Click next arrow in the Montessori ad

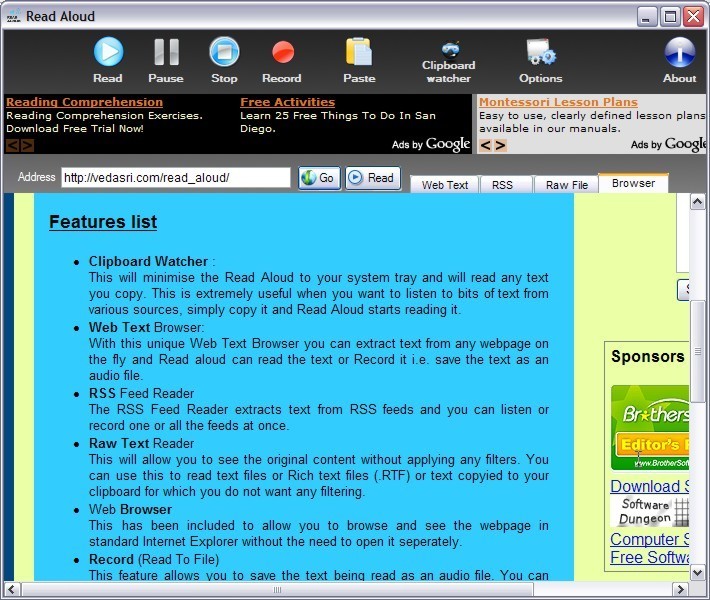click(500, 145)
